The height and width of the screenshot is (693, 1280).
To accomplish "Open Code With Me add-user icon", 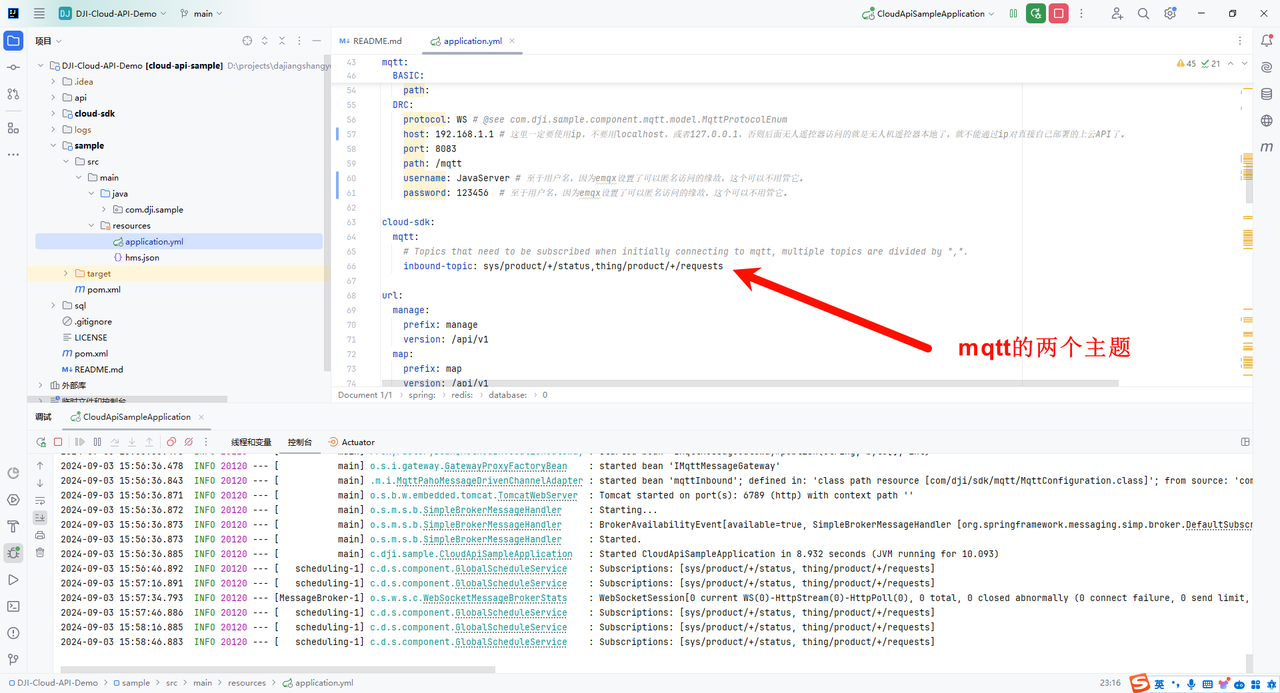I will coord(1117,13).
